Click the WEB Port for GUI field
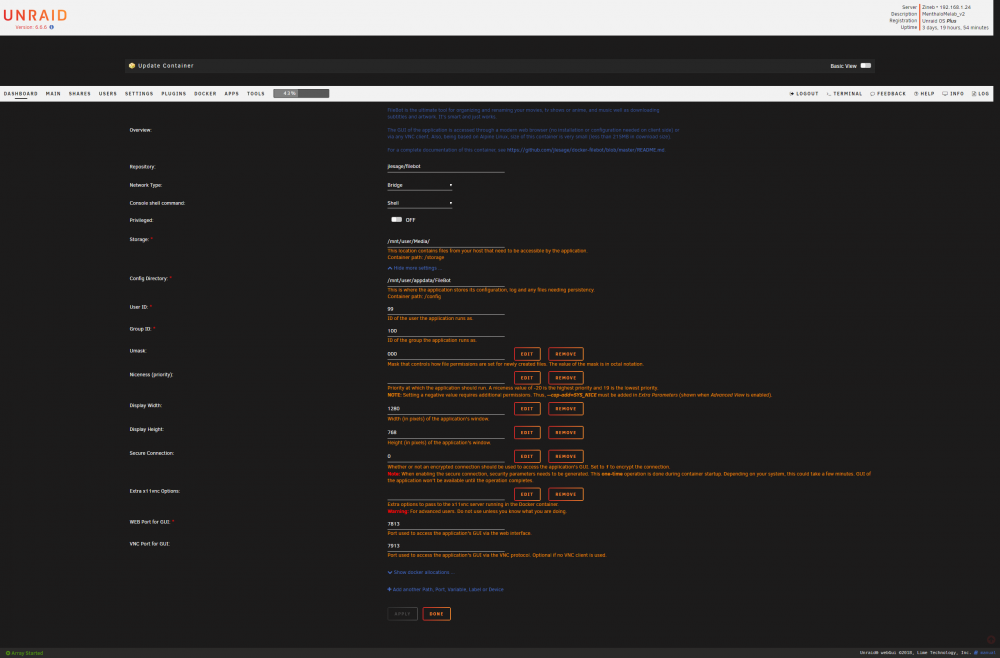 coord(446,524)
